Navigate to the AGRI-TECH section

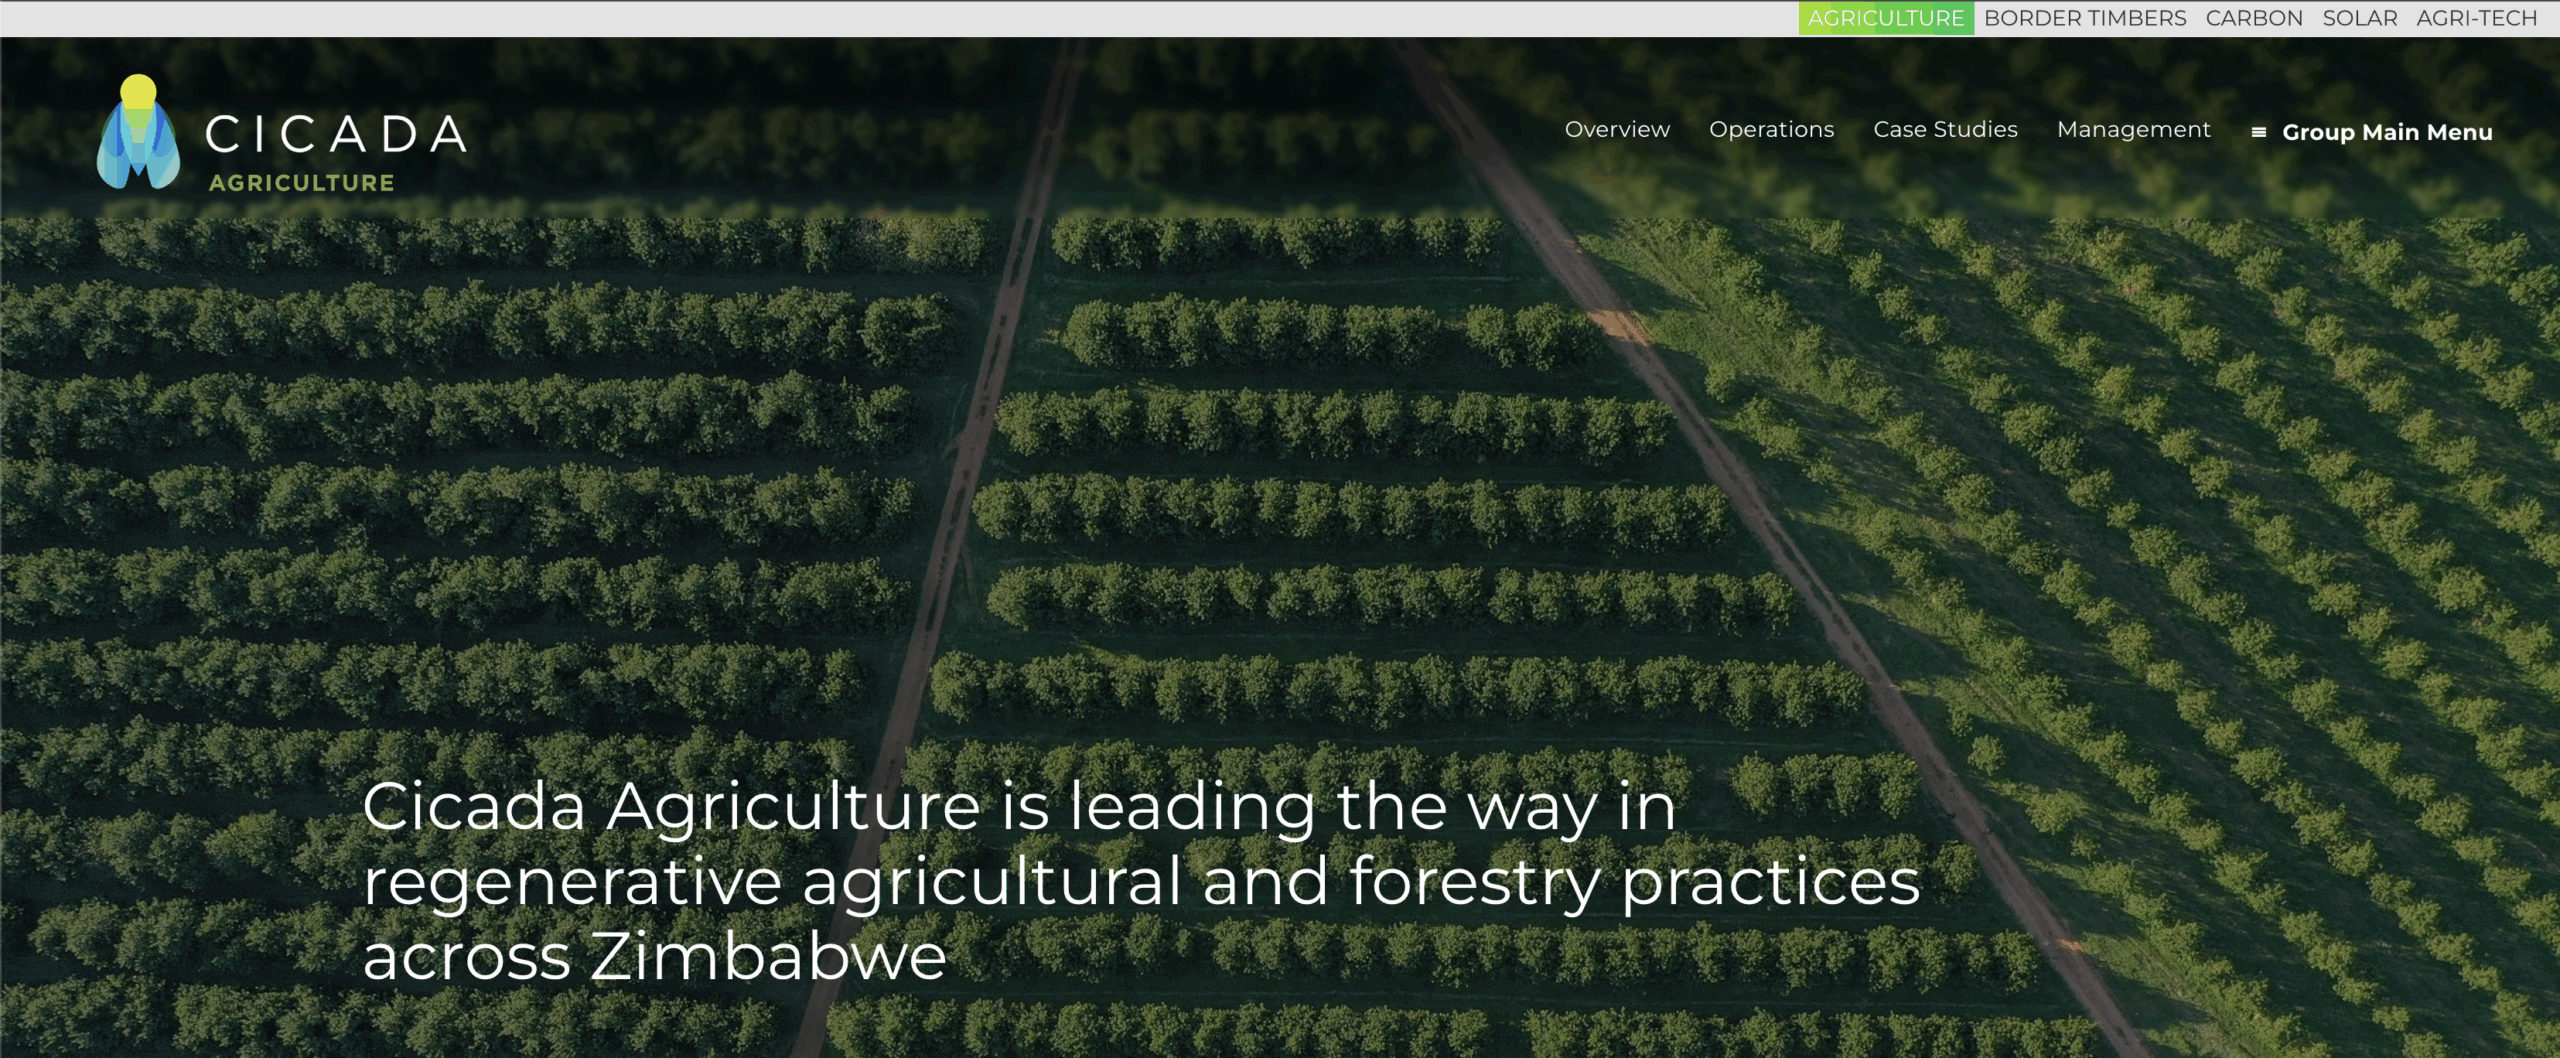[2476, 18]
